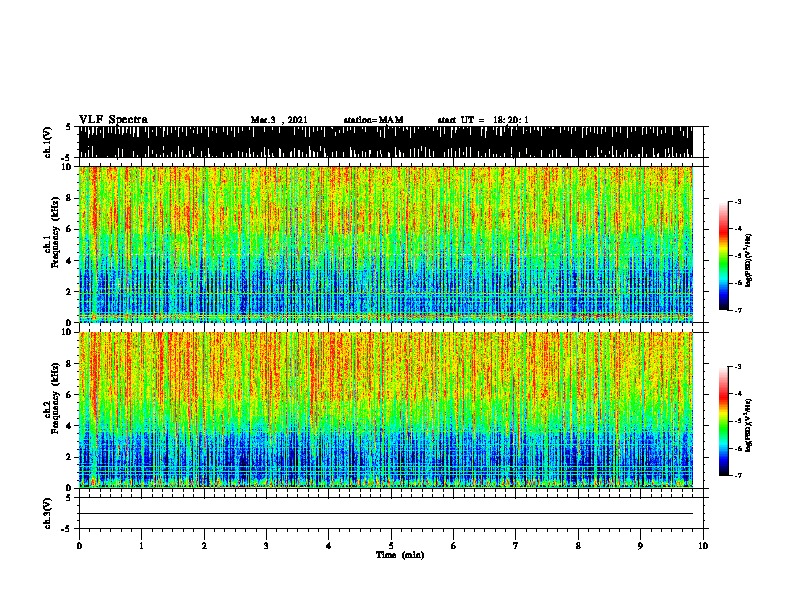Click time axis tick label "2"

204,546
